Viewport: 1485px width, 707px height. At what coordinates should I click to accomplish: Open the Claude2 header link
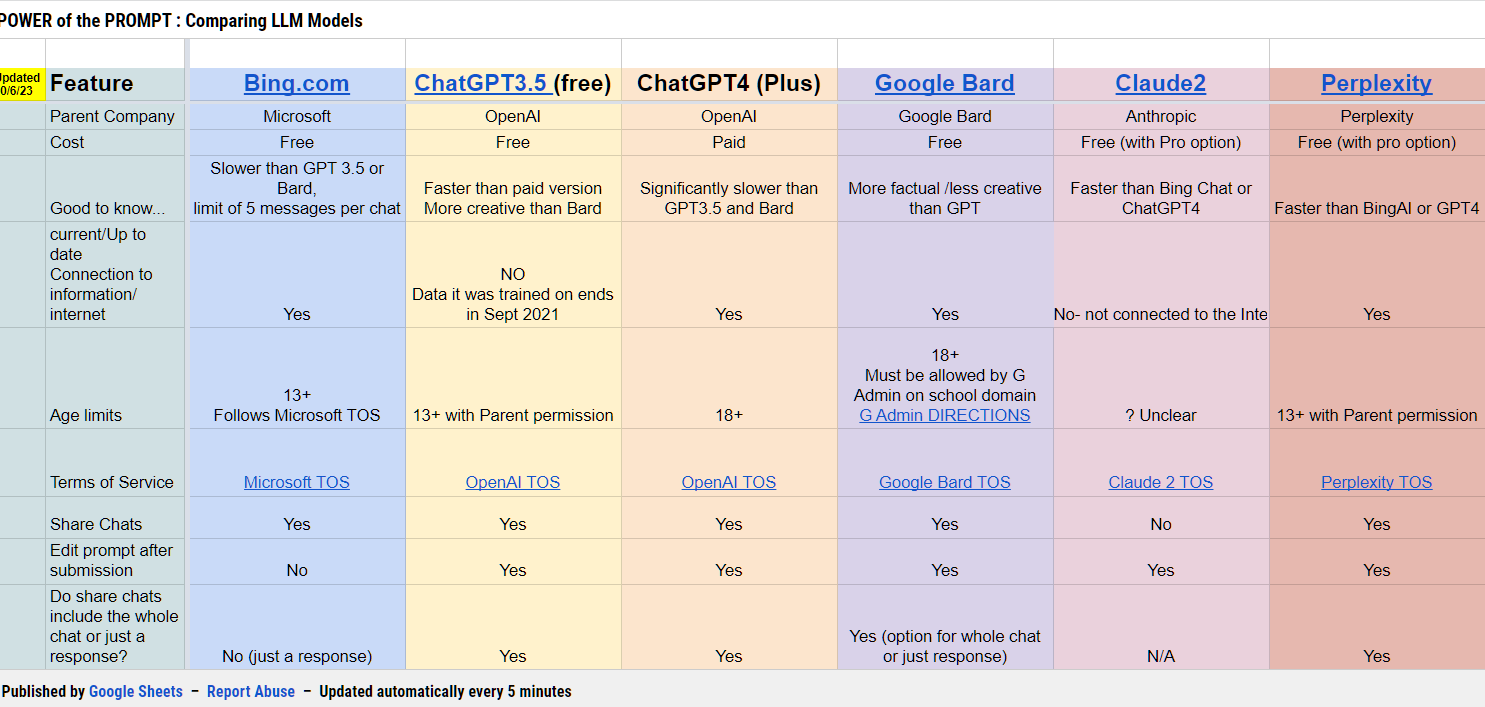[x=1160, y=84]
